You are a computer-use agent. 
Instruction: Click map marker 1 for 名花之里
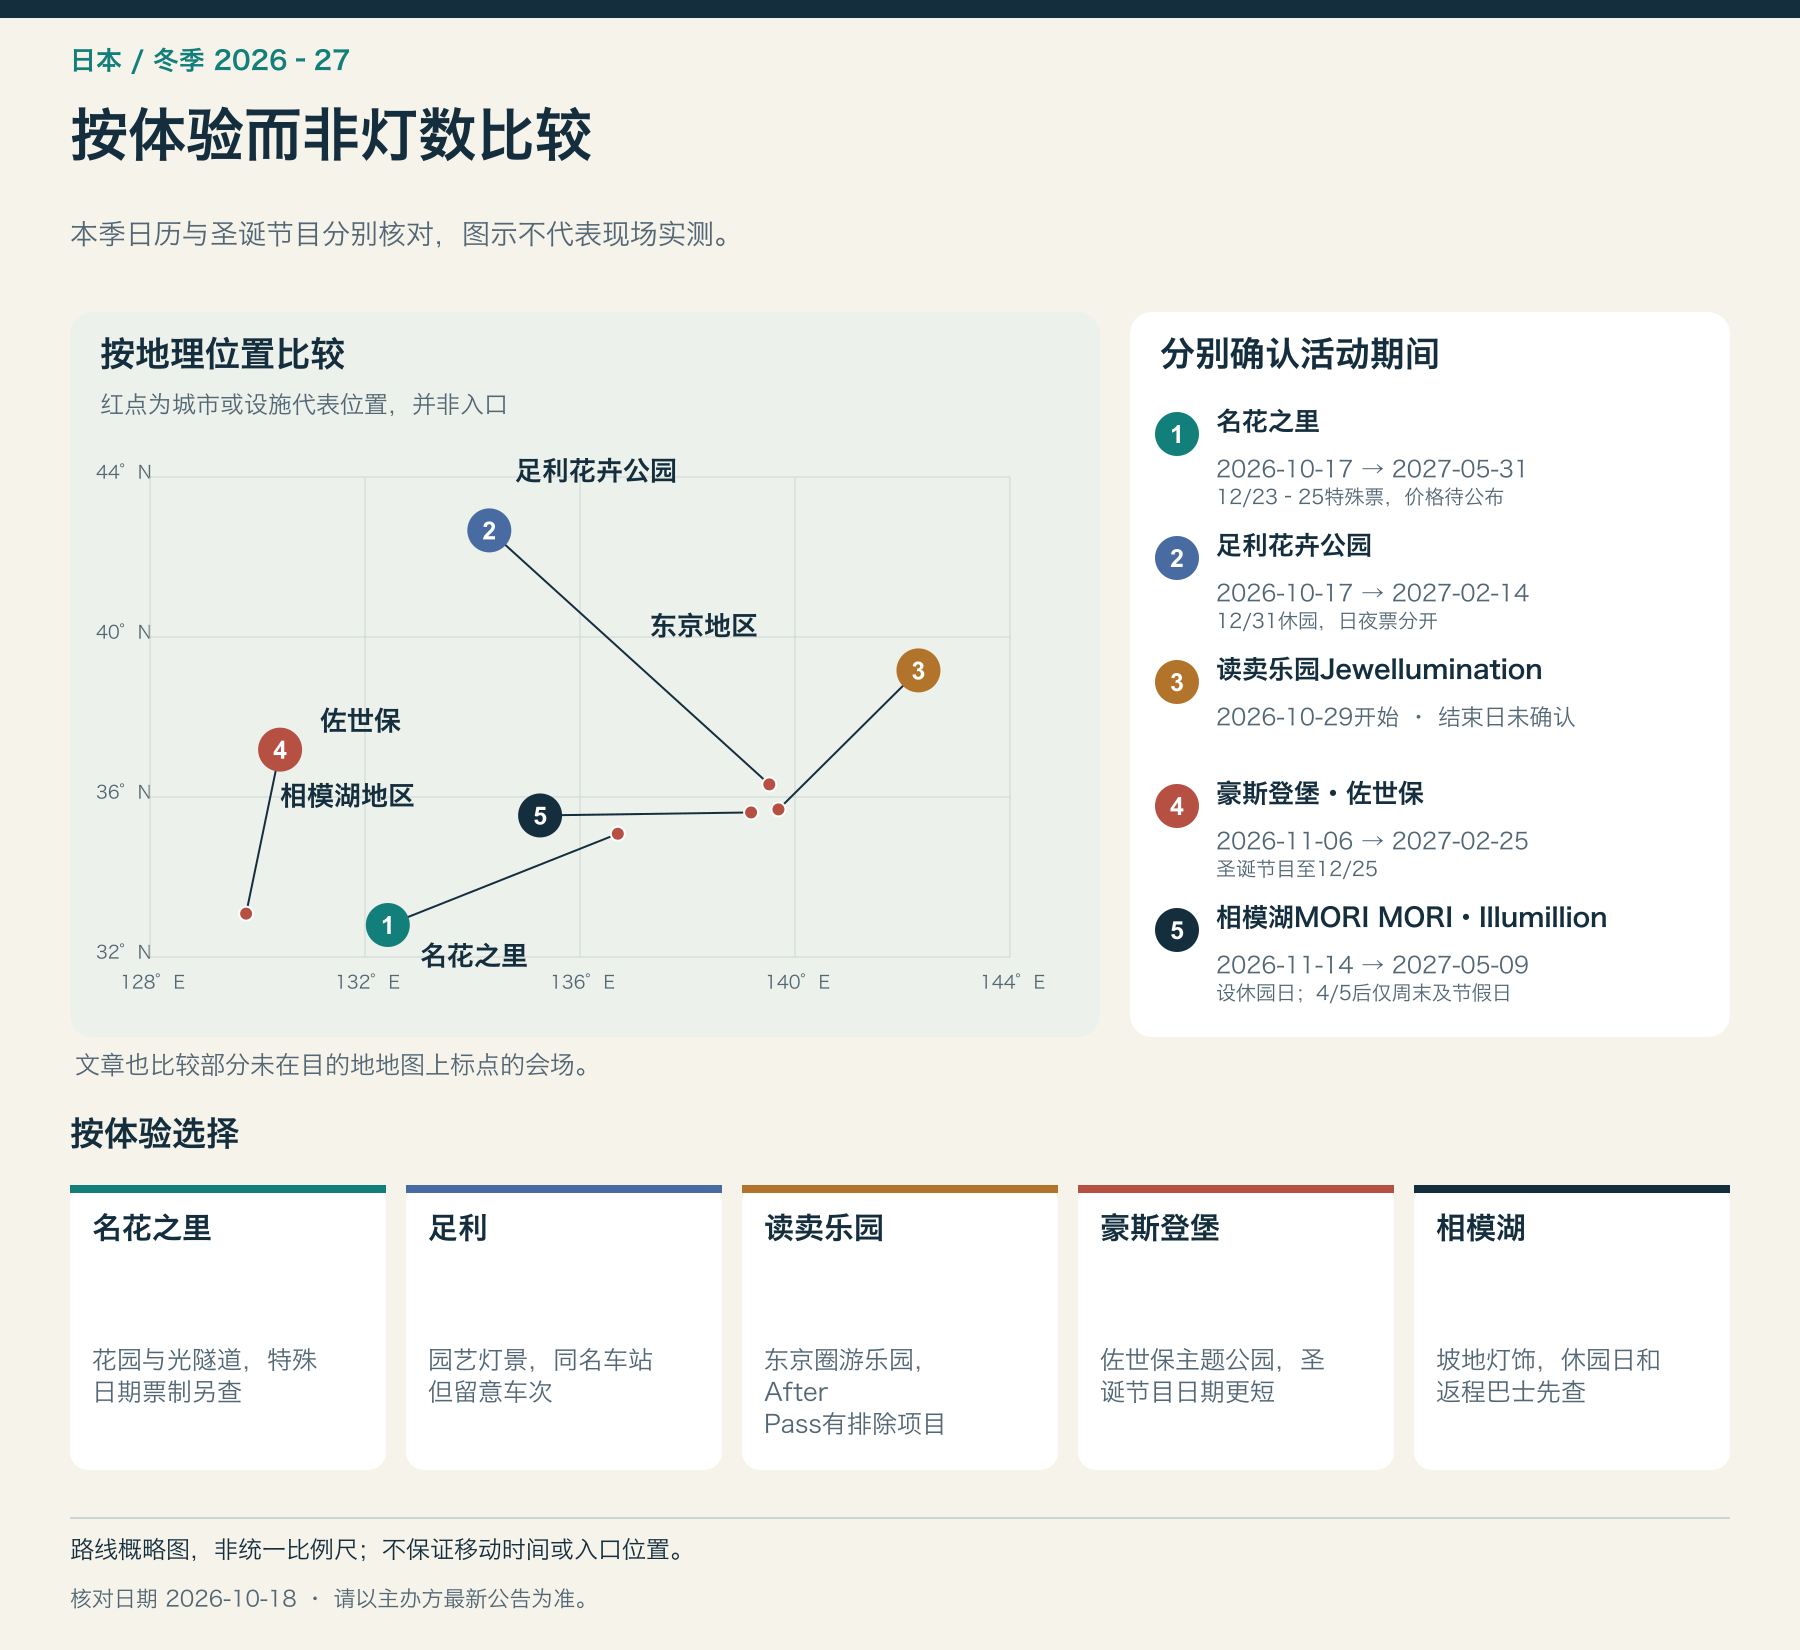pyautogui.click(x=388, y=925)
